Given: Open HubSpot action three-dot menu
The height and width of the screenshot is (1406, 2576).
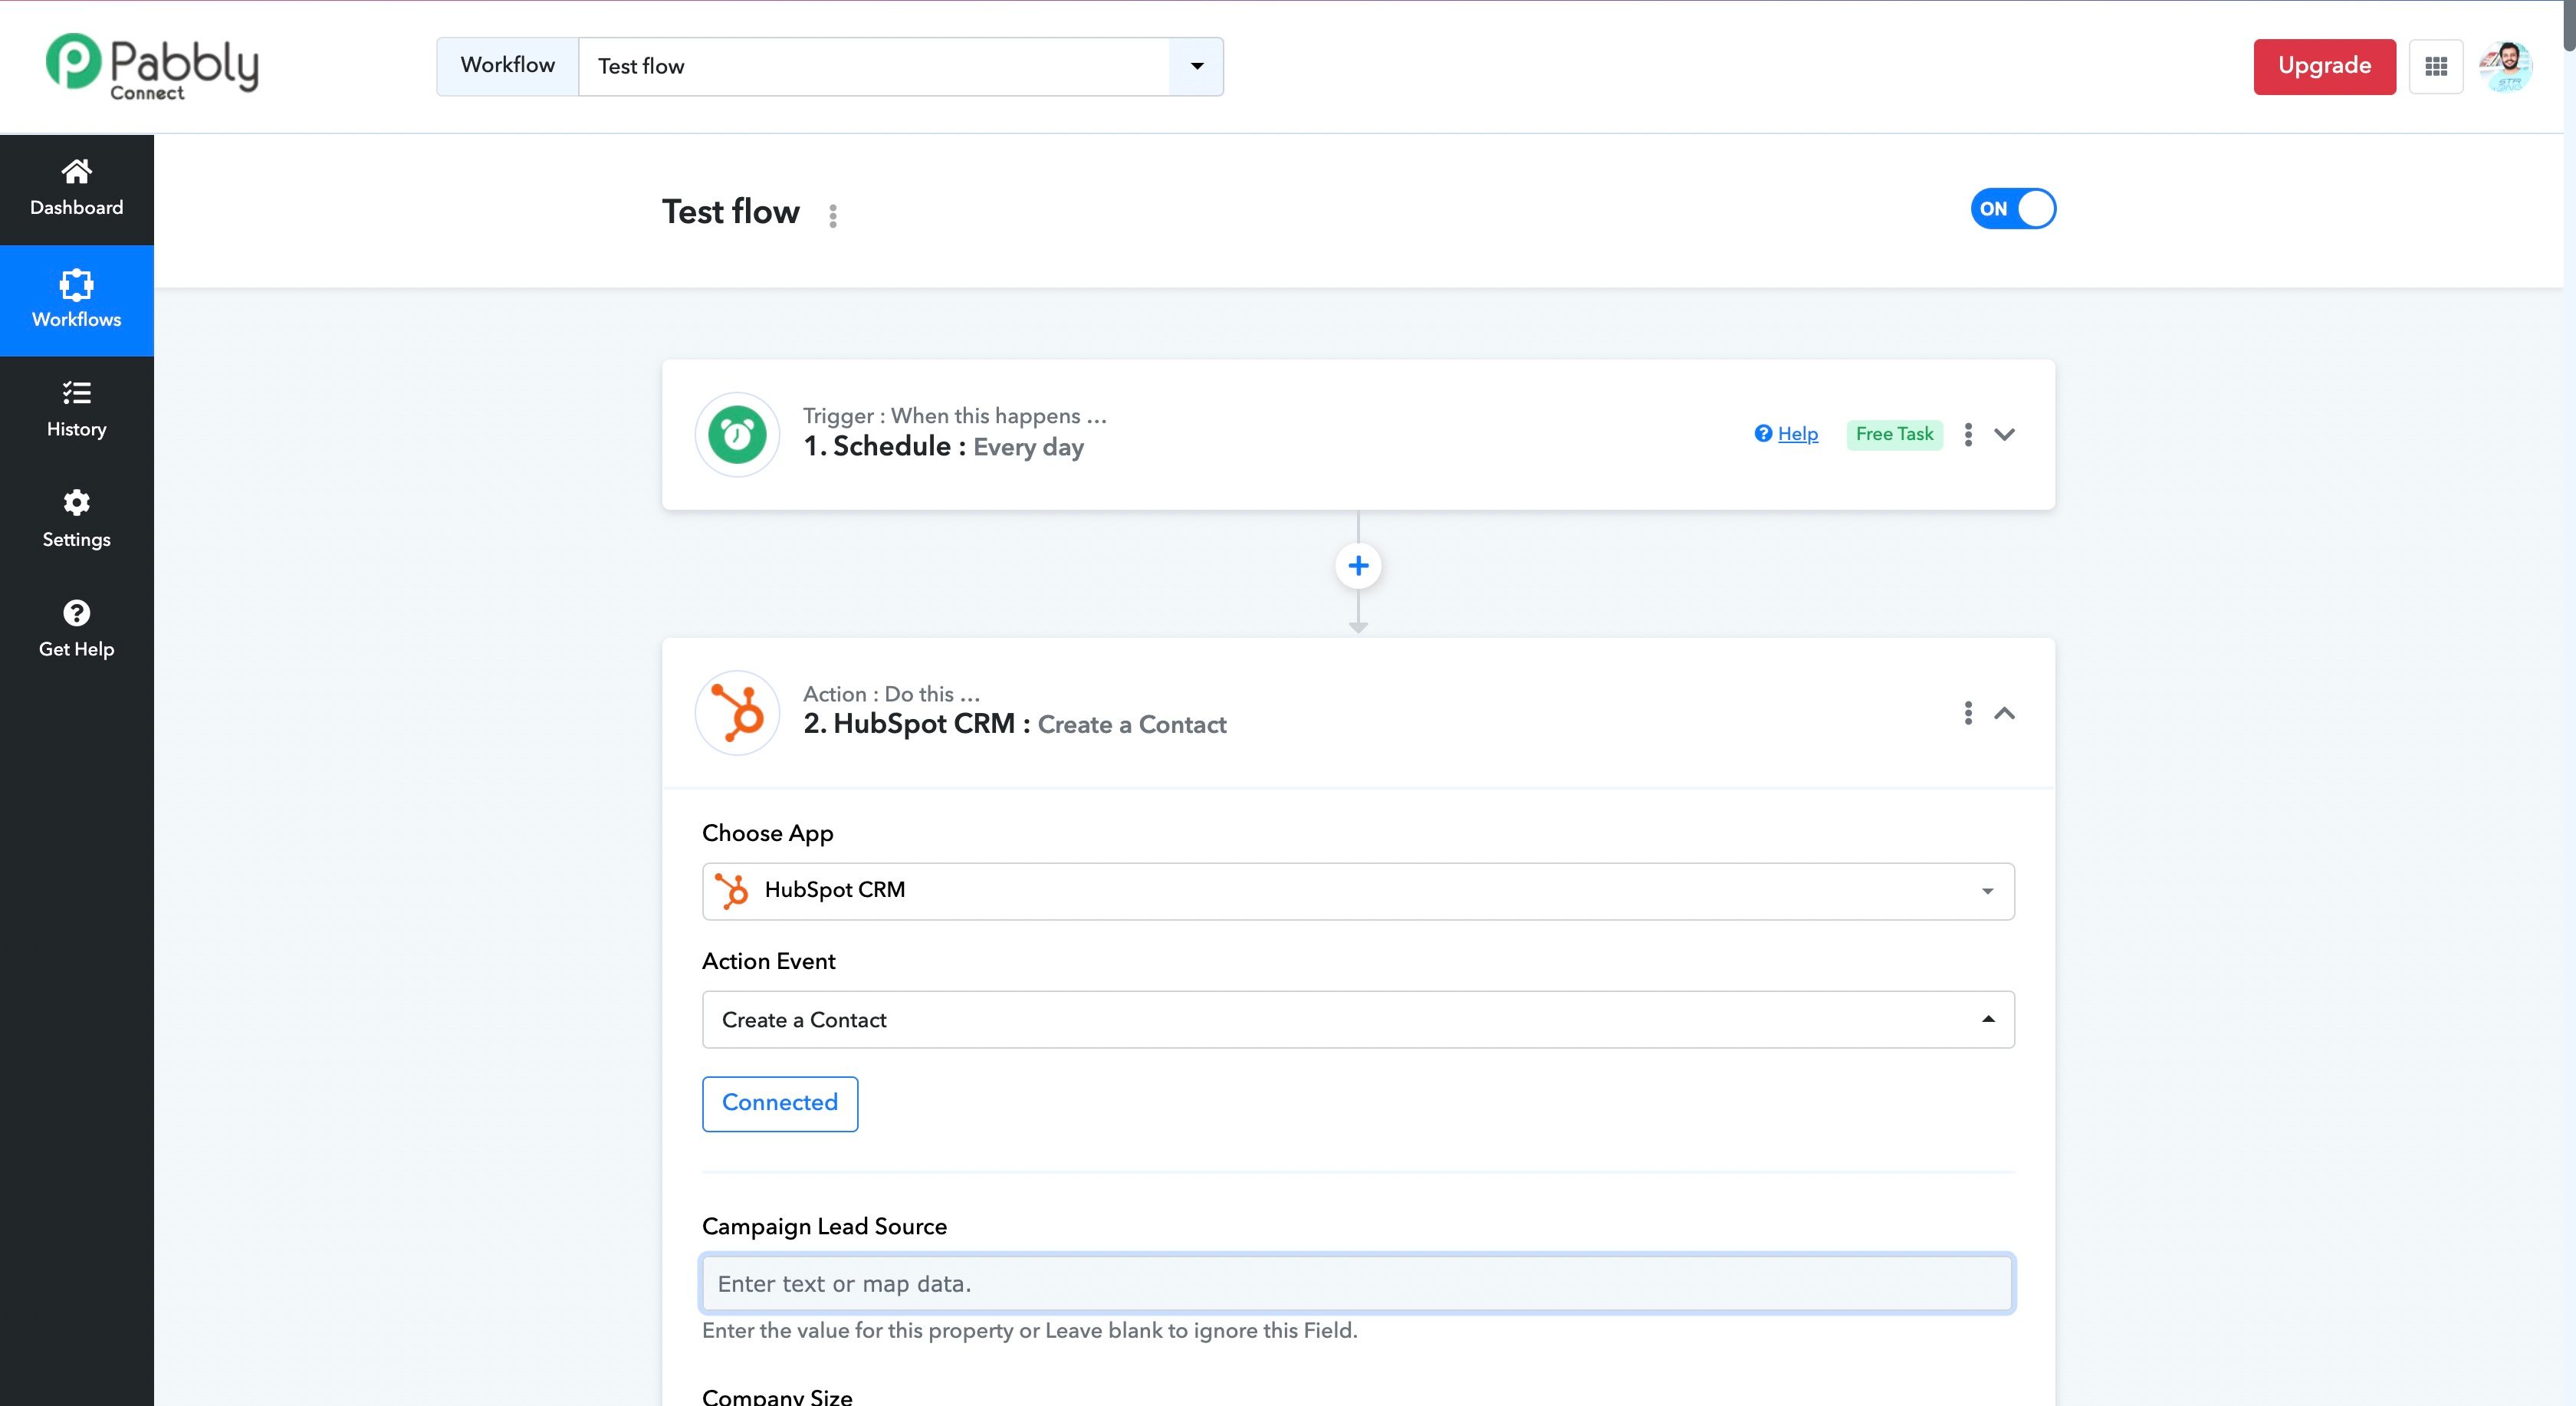Looking at the screenshot, I should pos(1968,713).
